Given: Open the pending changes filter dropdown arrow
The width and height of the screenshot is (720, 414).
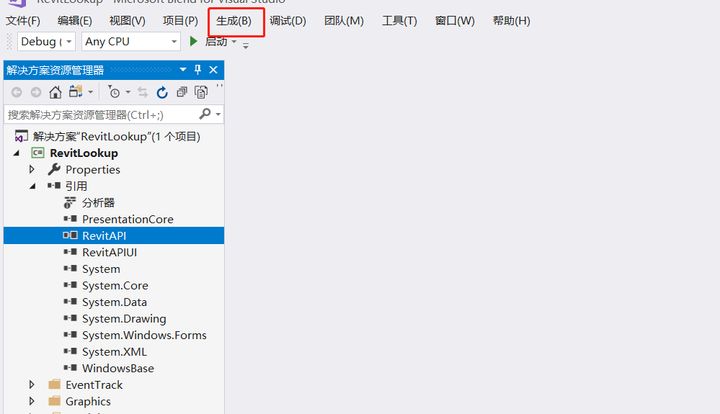Looking at the screenshot, I should 128,92.
